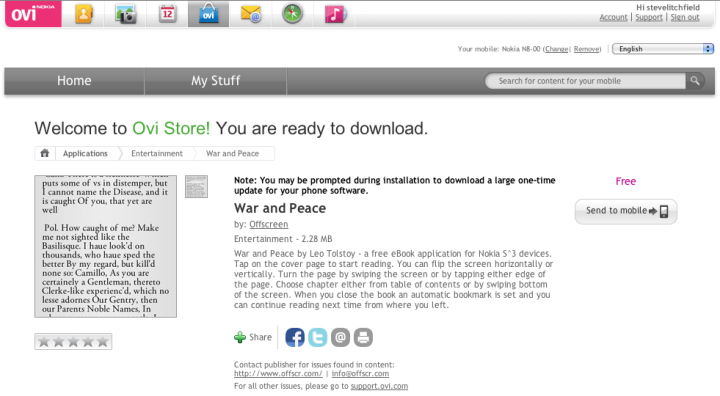Open the Ovi Maps compass icon
Viewport: 720px width, 396px height.
[x=292, y=14]
